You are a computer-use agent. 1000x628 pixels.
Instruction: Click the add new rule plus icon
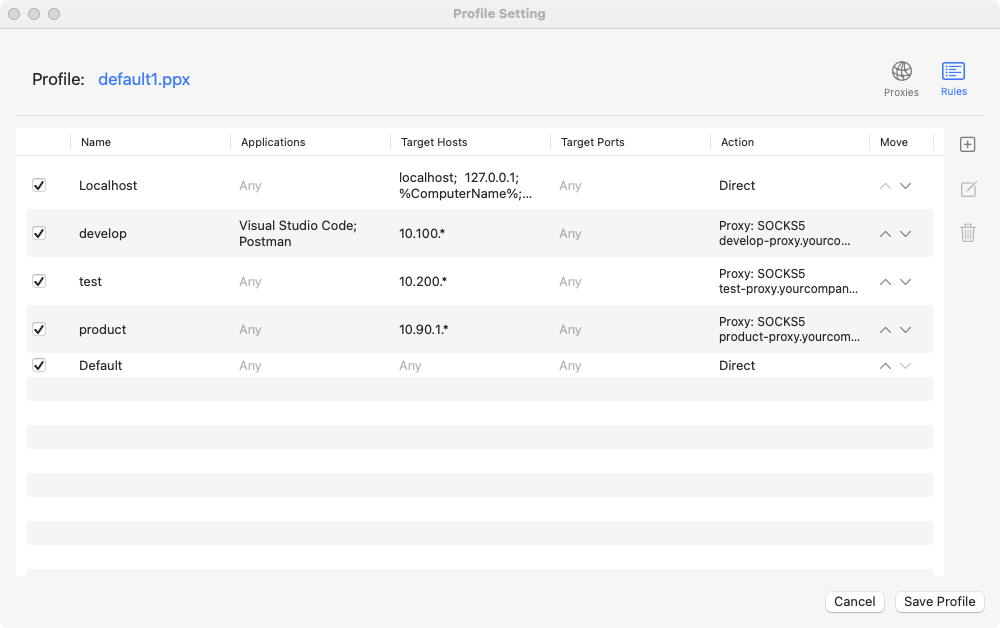[967, 145]
